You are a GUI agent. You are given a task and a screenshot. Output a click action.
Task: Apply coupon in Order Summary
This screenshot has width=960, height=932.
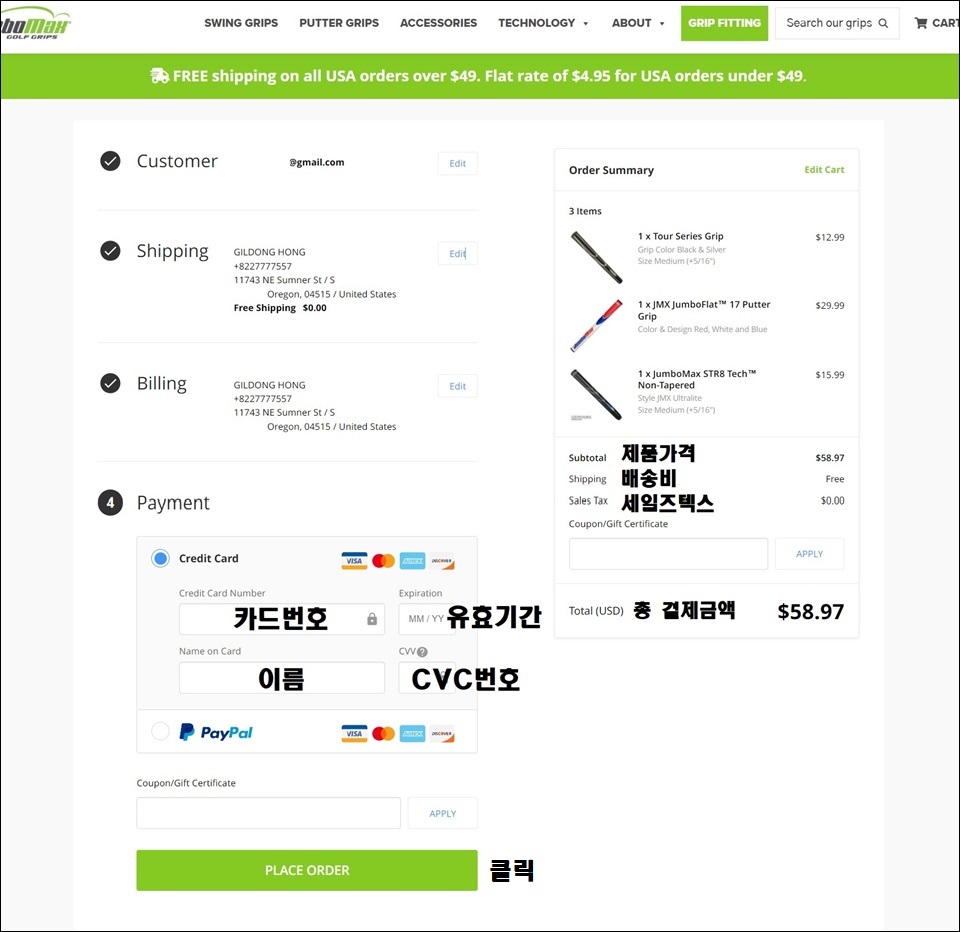809,554
